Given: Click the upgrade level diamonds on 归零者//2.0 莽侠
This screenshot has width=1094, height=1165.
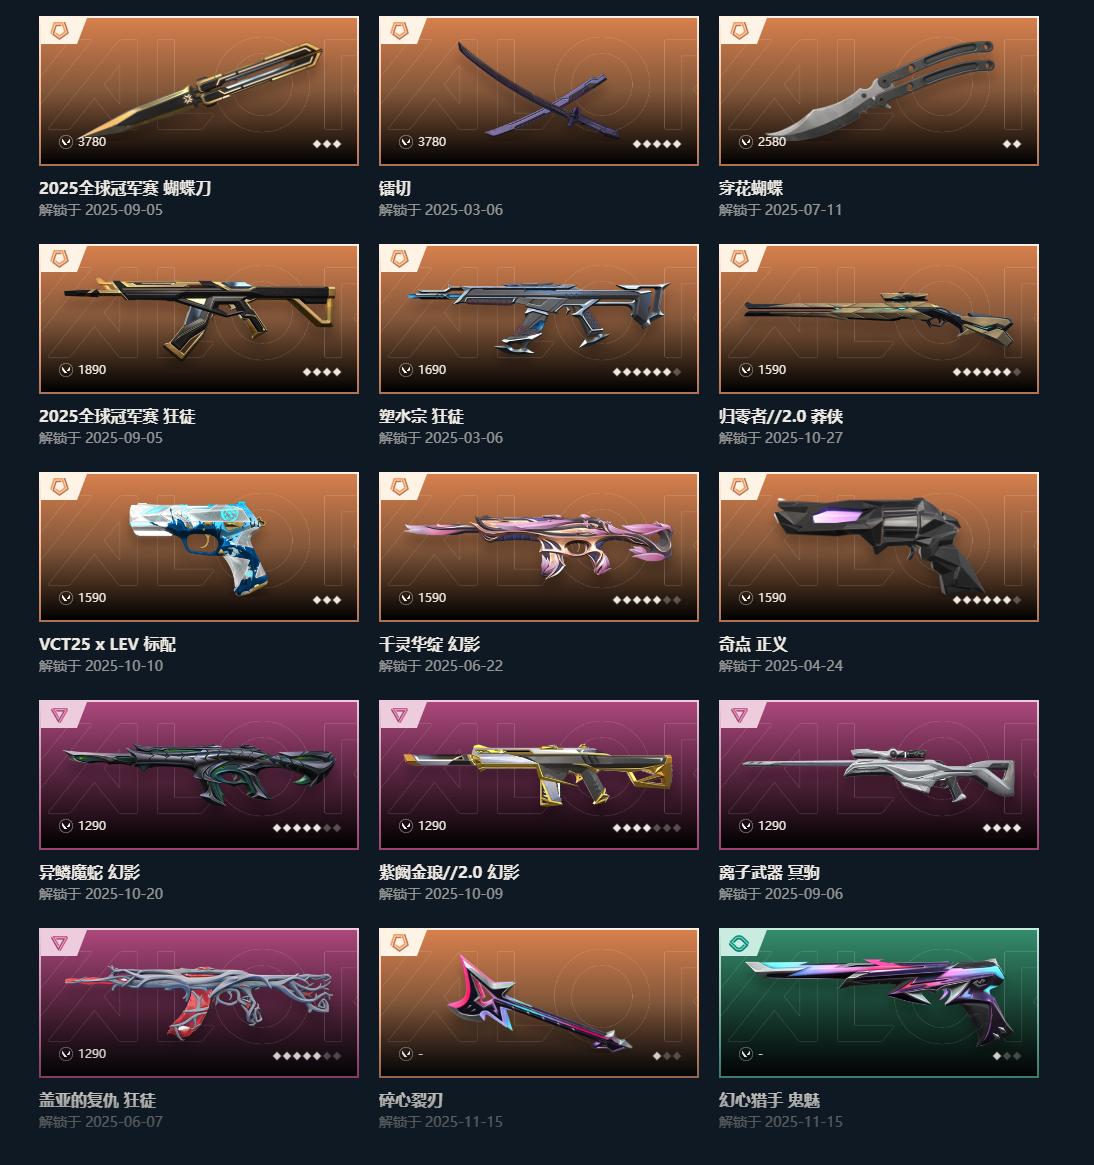Looking at the screenshot, I should (x=986, y=371).
